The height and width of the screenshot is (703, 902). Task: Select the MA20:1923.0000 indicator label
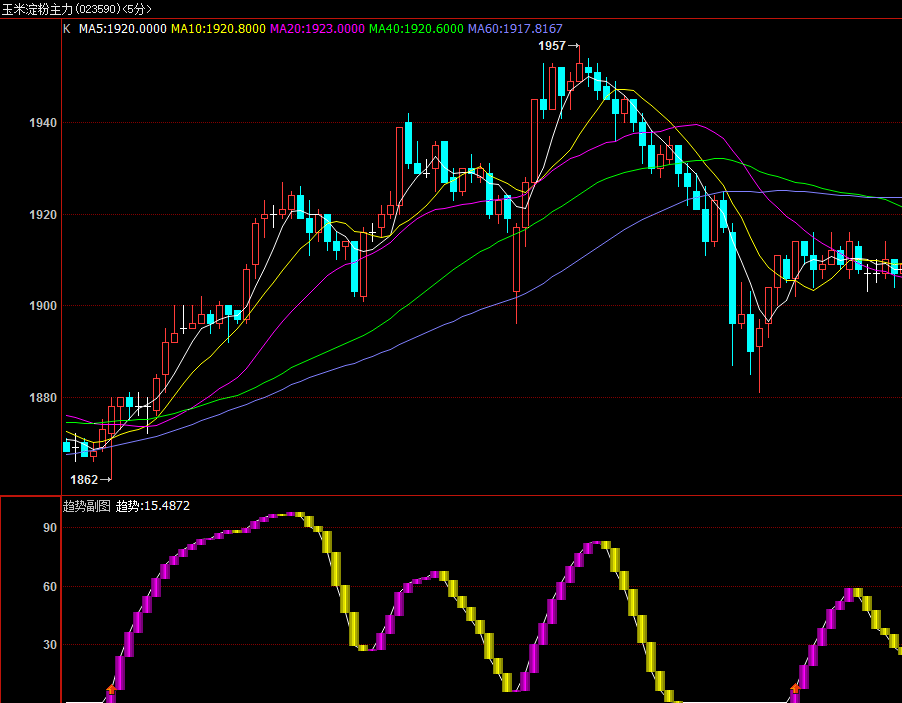(x=318, y=29)
